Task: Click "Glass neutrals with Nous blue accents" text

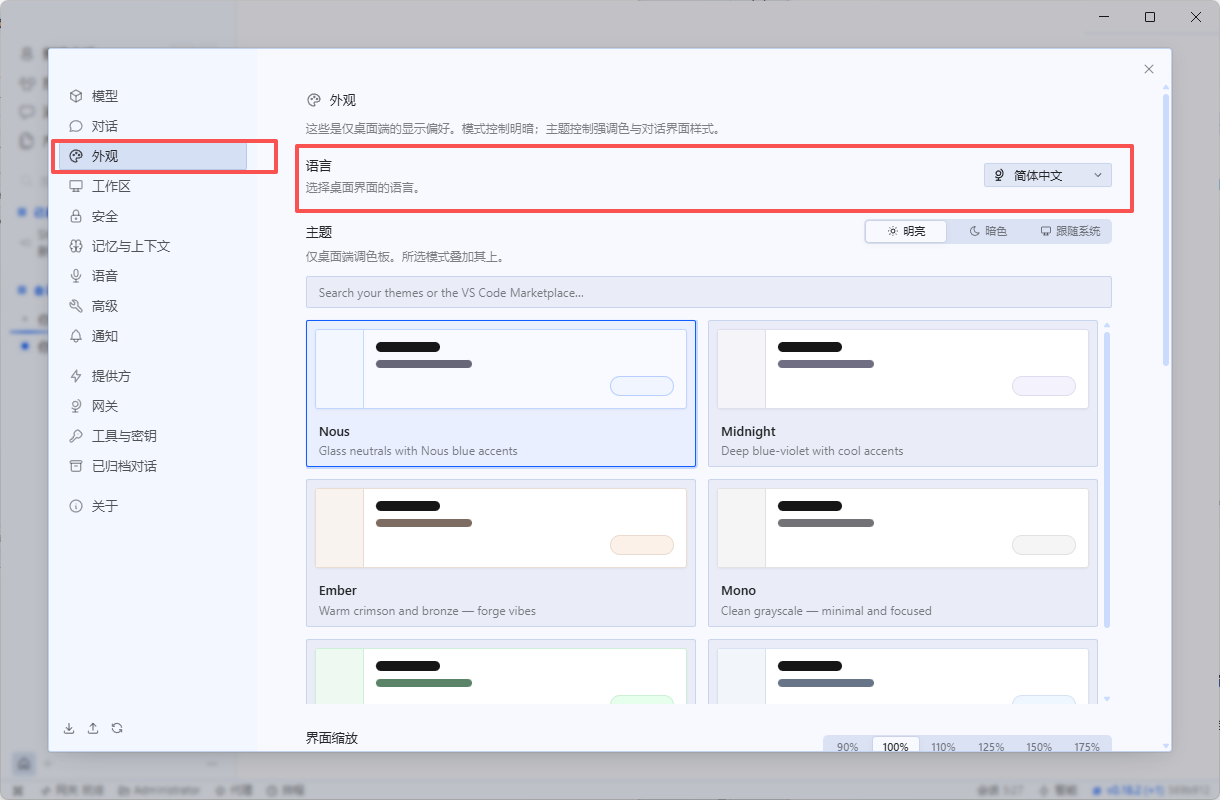Action: [x=418, y=451]
